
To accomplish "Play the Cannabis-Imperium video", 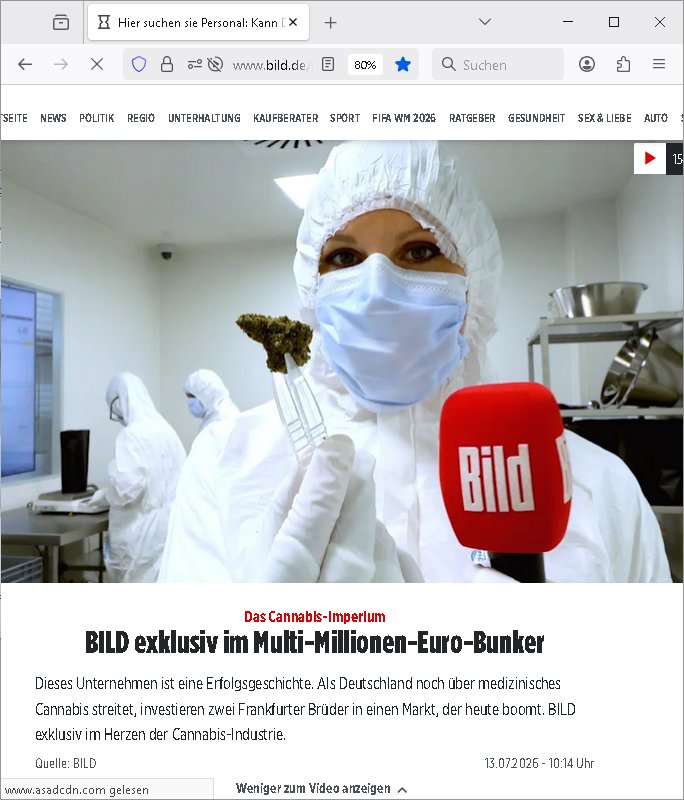I will (x=649, y=158).
